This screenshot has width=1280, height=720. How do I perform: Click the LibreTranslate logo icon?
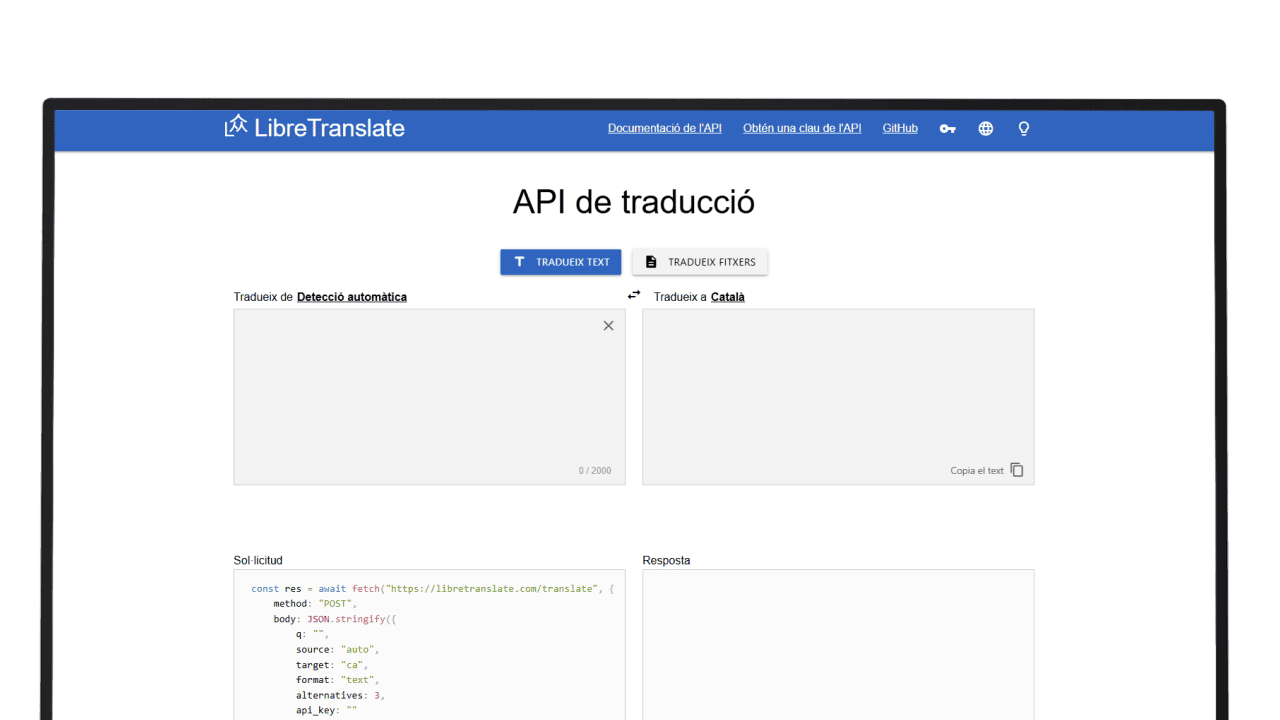click(236, 126)
